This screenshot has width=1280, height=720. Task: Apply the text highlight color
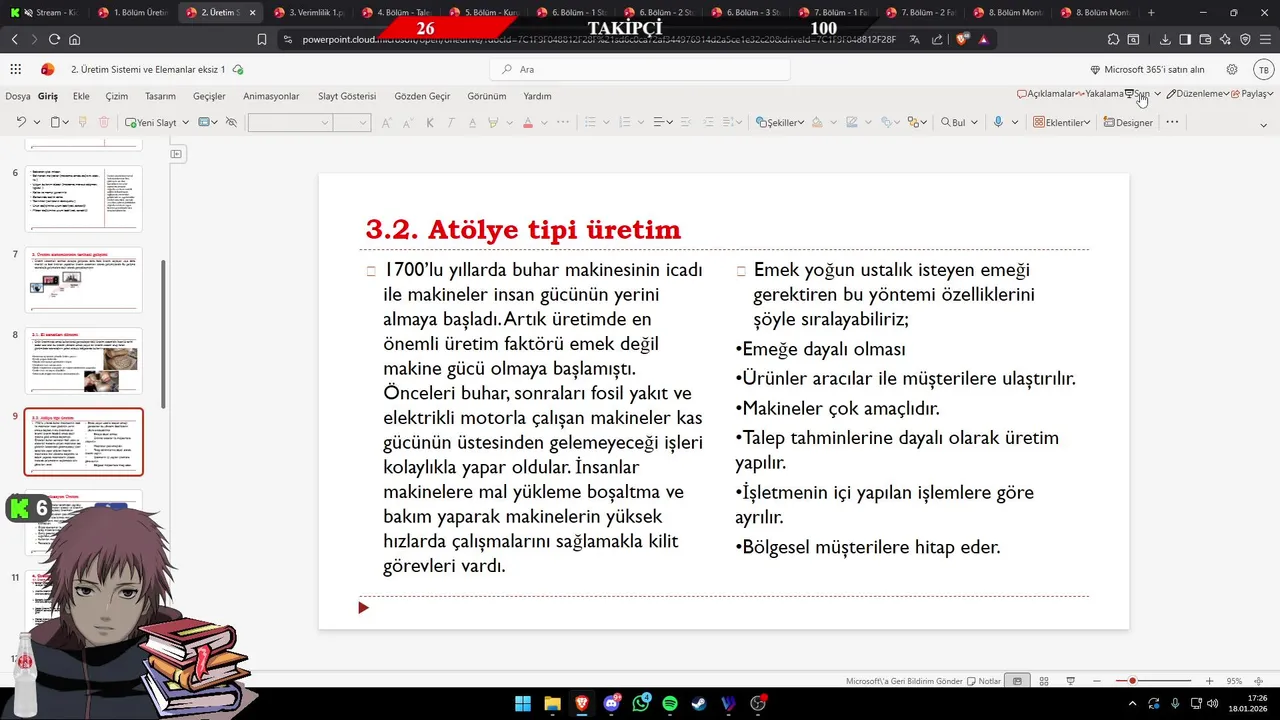point(493,122)
